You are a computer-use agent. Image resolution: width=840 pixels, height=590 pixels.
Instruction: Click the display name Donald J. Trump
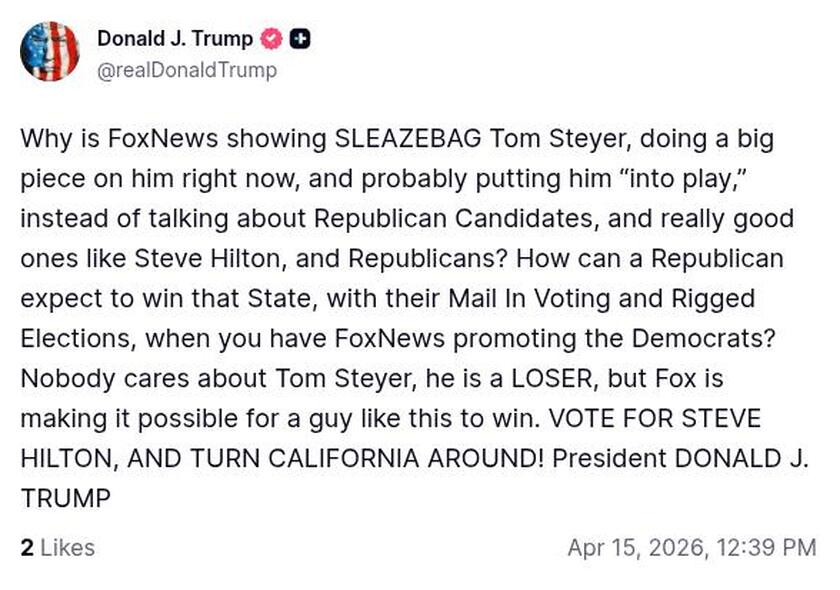click(174, 39)
